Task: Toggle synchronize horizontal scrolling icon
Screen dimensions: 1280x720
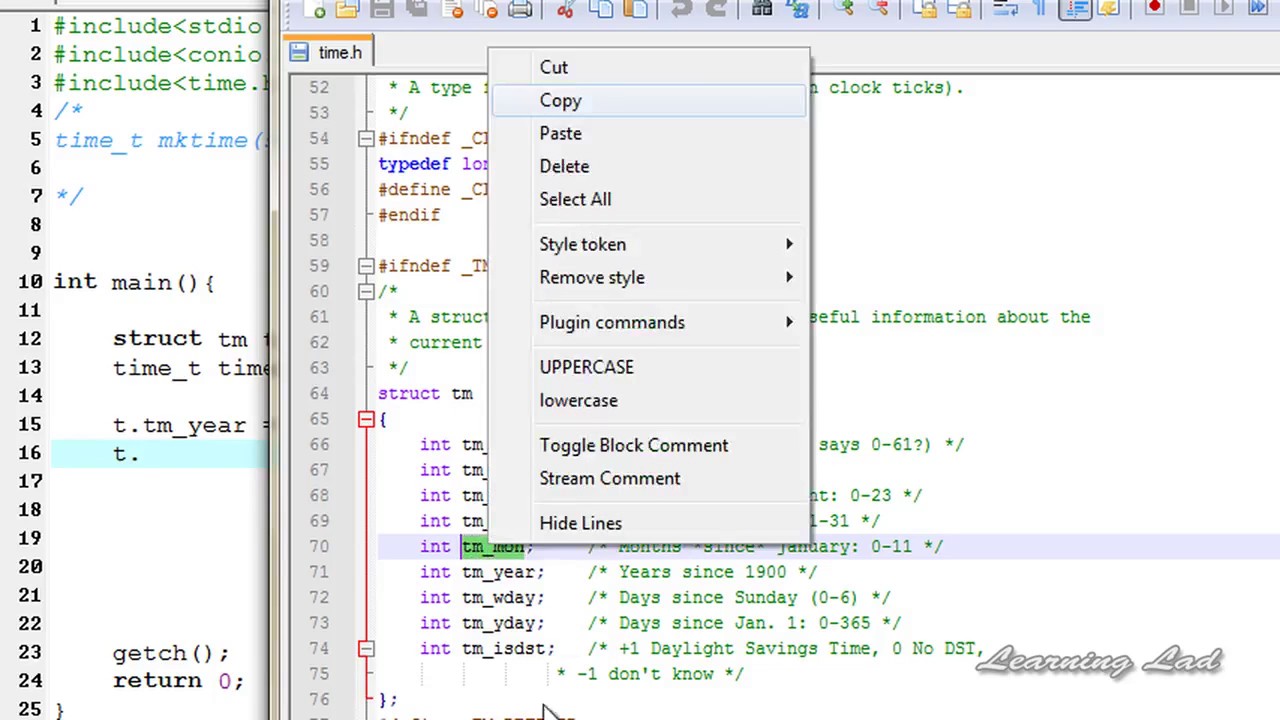Action: [x=961, y=9]
